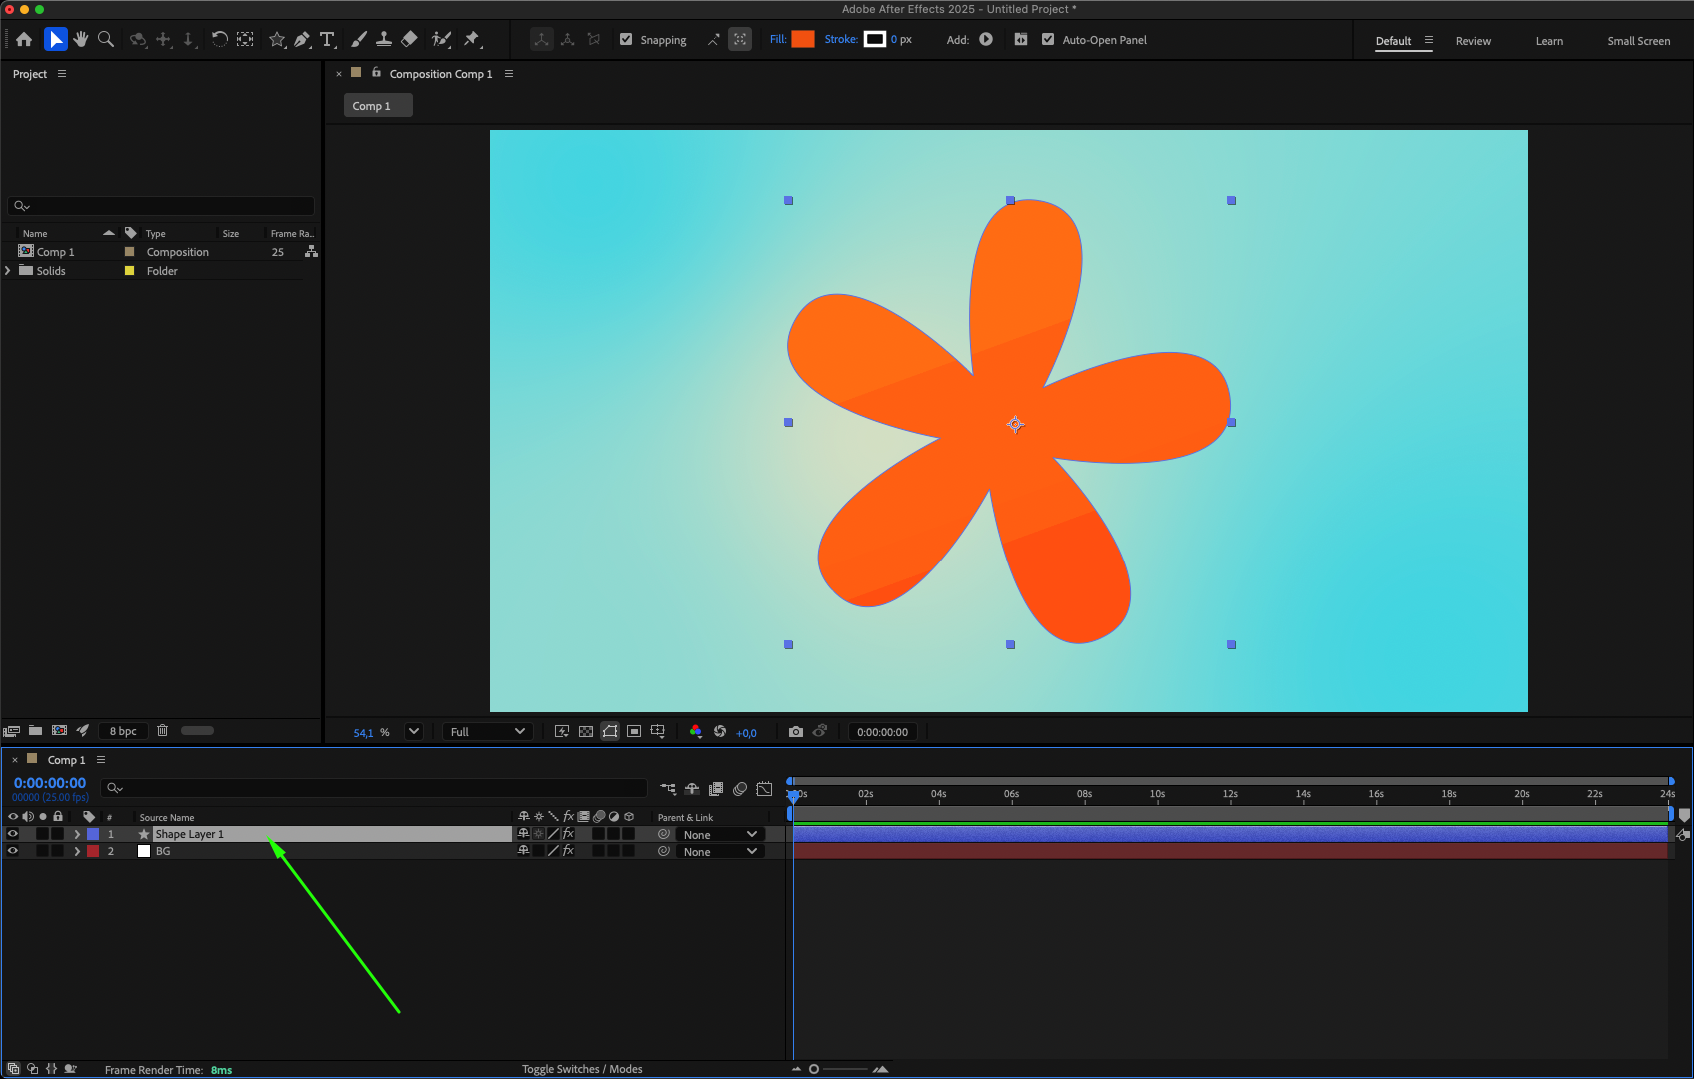Screen dimensions: 1694x1079
Task: Open the Stroke color swatch
Action: coord(875,40)
